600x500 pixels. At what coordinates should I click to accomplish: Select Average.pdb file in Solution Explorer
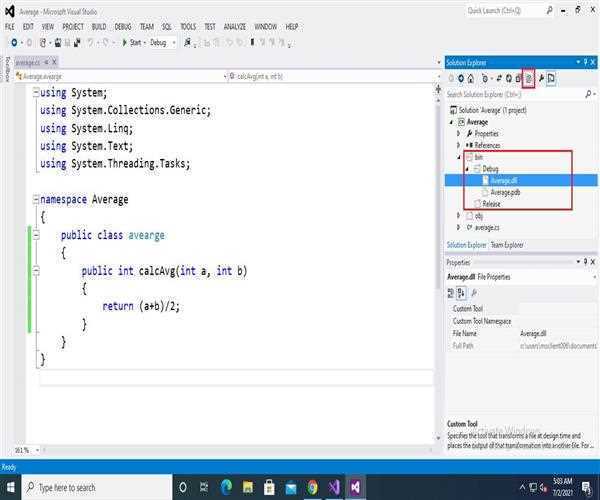506,192
